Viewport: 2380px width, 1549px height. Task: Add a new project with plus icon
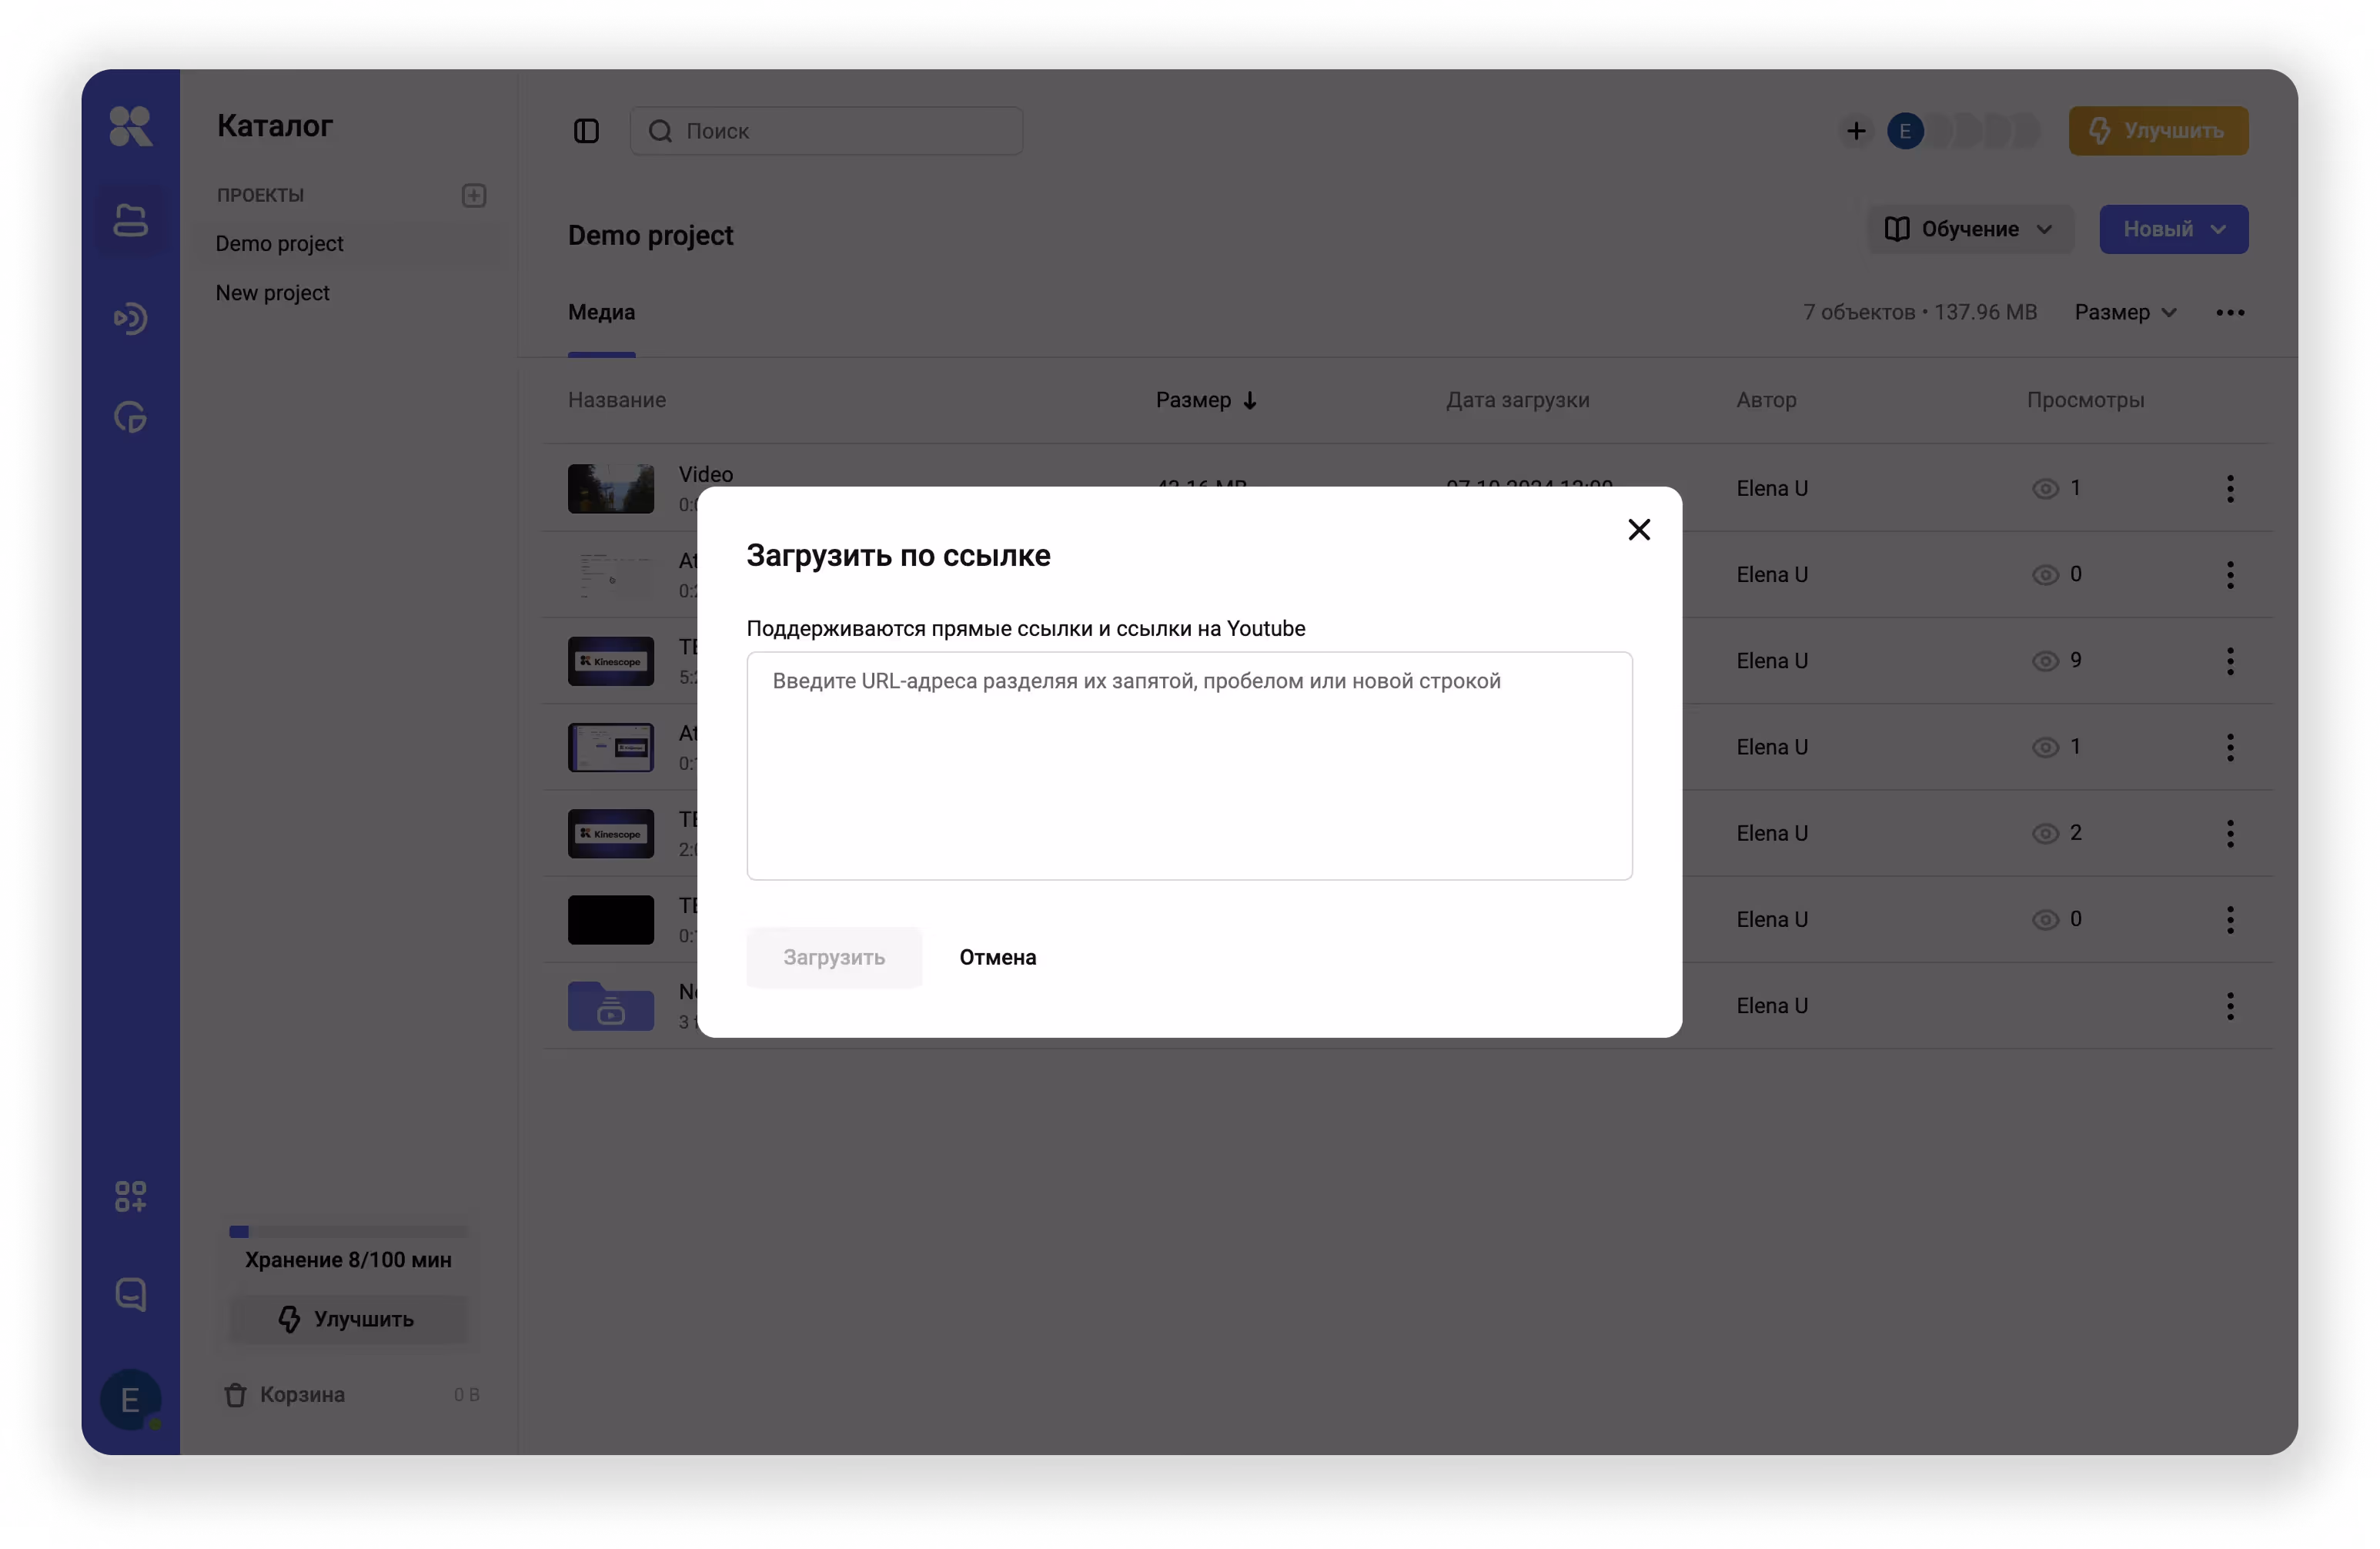[474, 195]
